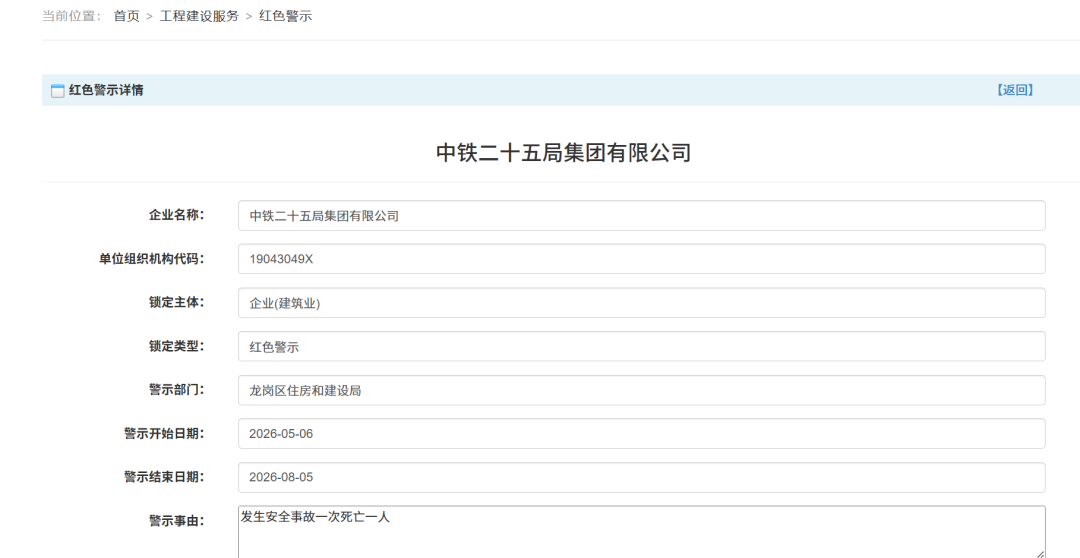Image resolution: width=1080 pixels, height=558 pixels.
Task: Click the 单位组织机构代码: label
Action: (x=152, y=259)
